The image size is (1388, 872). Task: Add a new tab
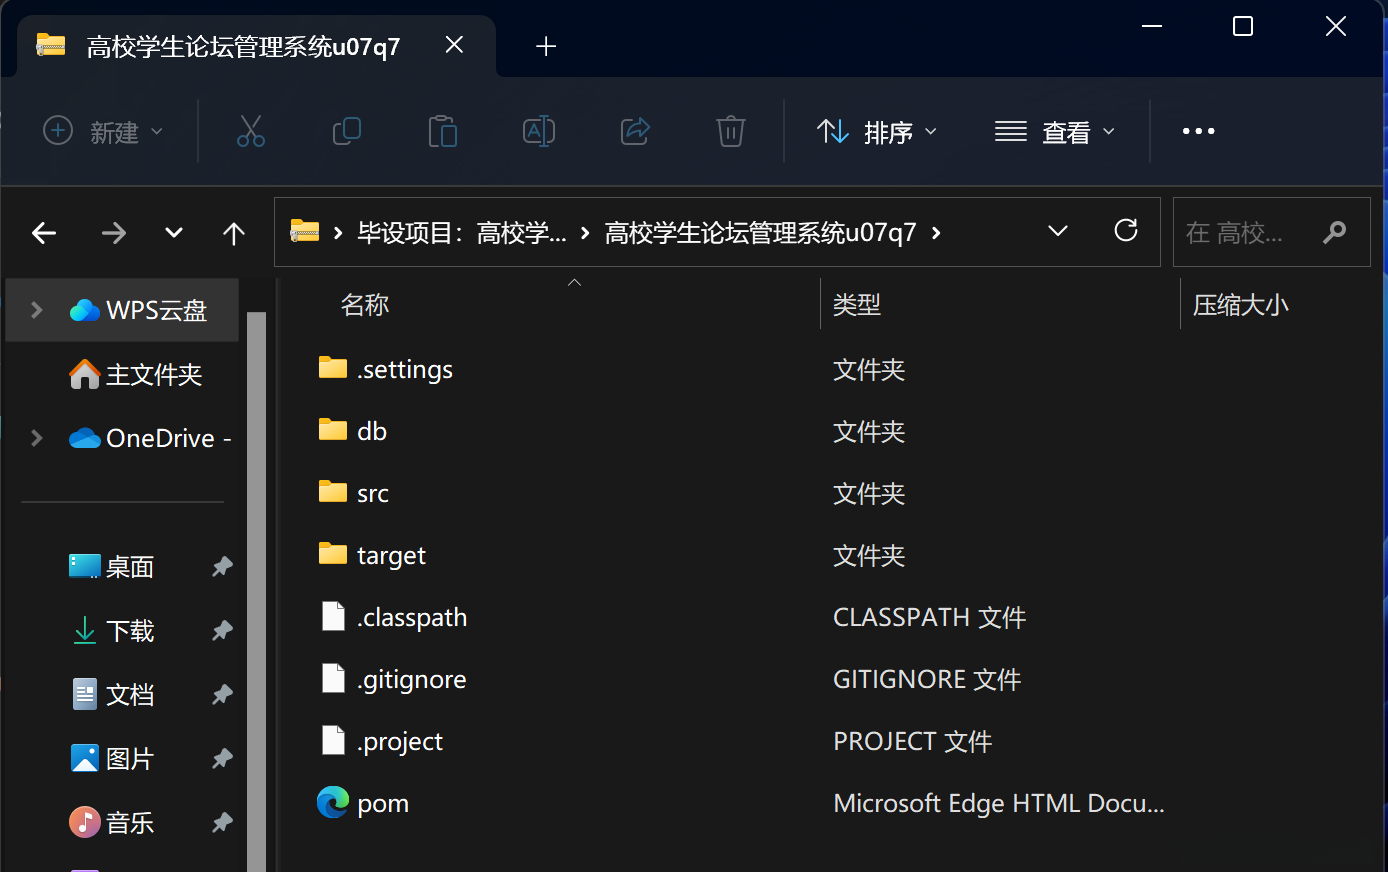point(546,46)
